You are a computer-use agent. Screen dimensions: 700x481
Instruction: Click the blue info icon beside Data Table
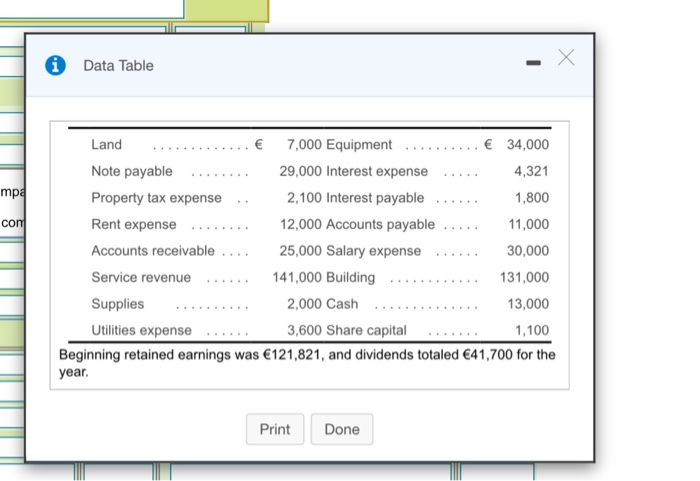point(55,66)
